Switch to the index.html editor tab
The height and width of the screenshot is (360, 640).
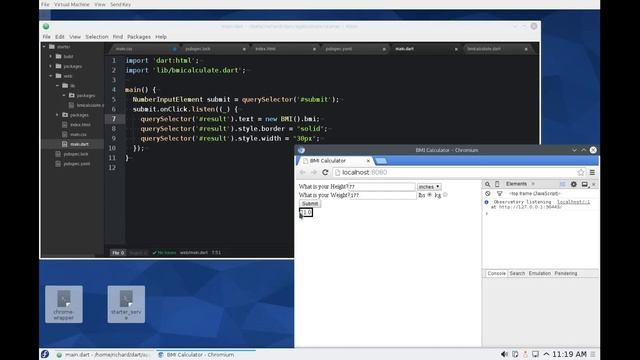(x=284, y=49)
